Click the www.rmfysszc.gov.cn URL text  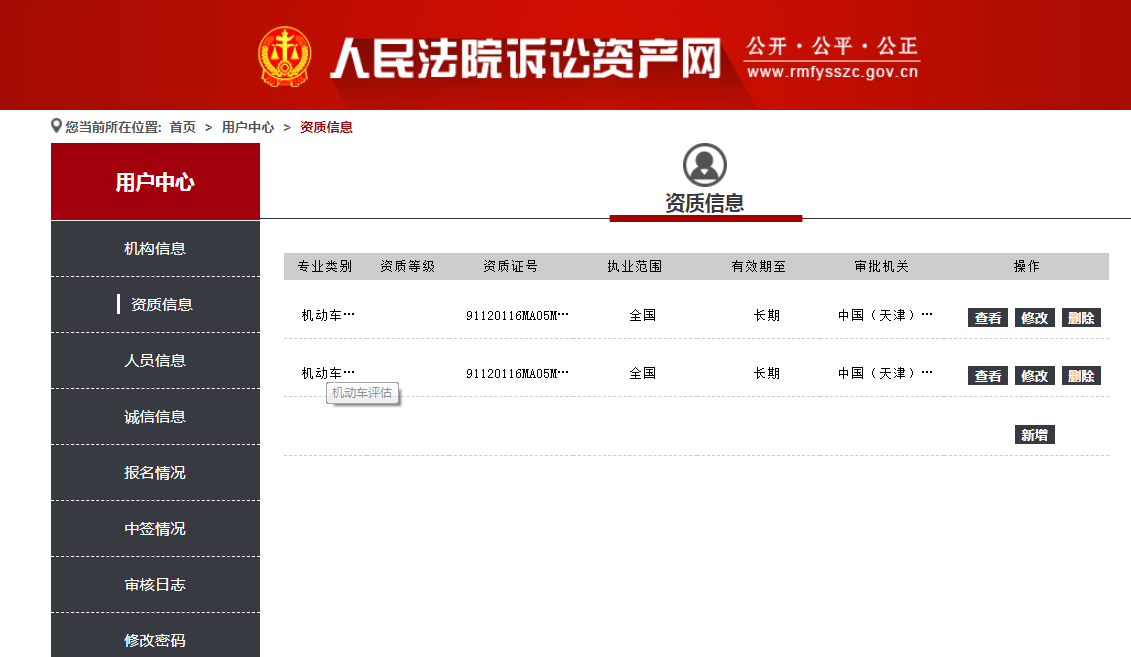click(832, 72)
